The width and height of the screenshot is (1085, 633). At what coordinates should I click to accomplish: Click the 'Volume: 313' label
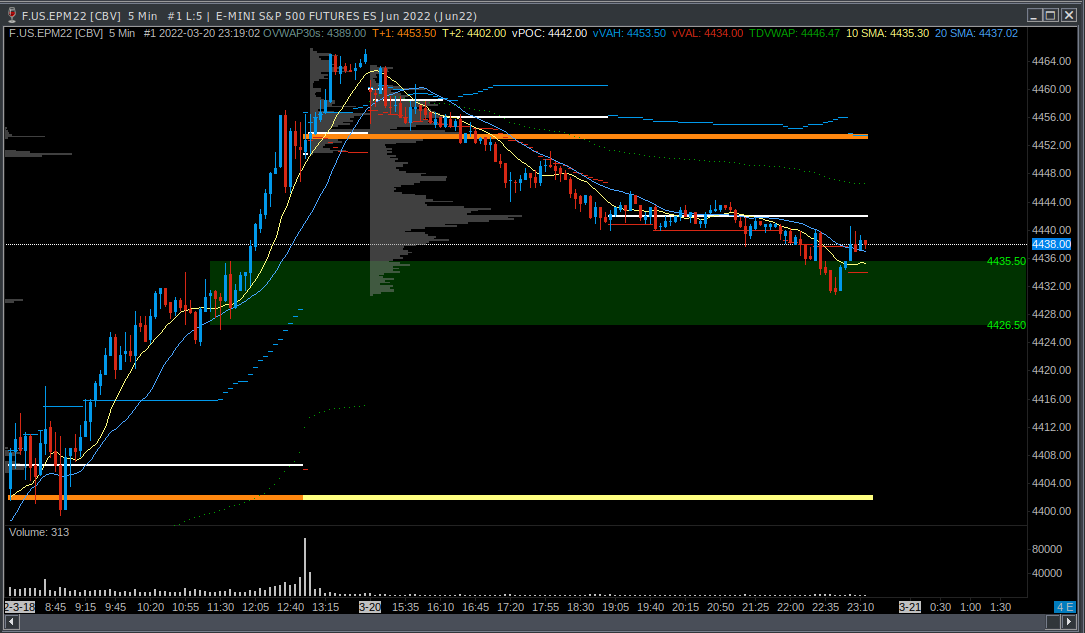point(39,532)
